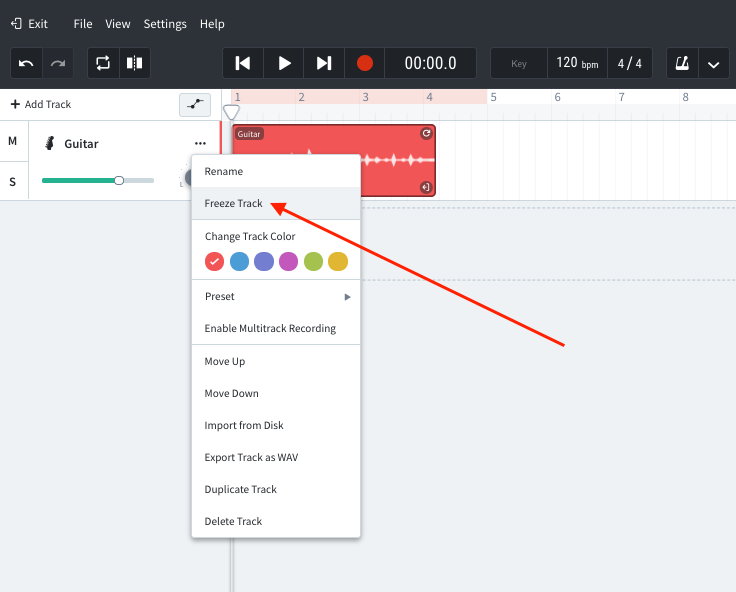
Task: Open the Settings menu
Action: pyautogui.click(x=165, y=24)
